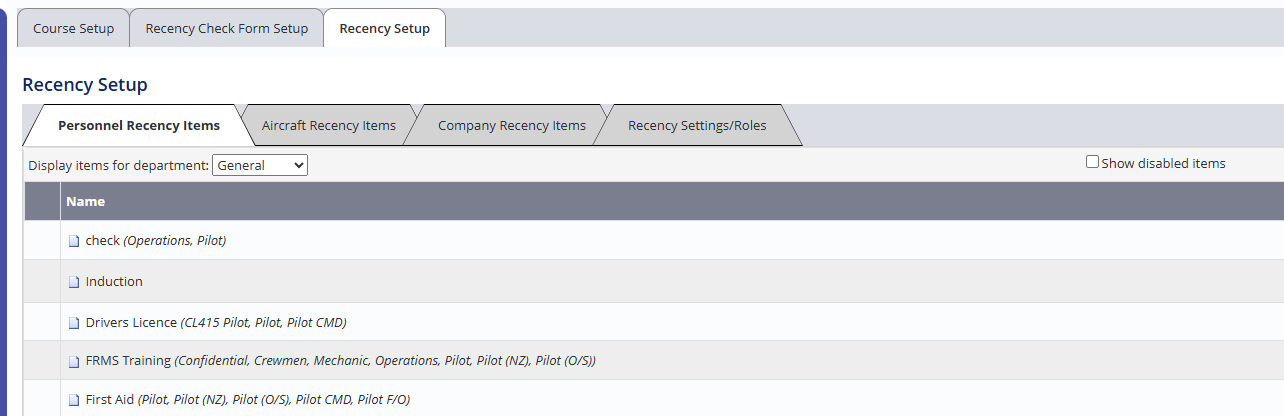1284x416 pixels.
Task: Open the Company Recency Items tab
Action: coord(512,126)
